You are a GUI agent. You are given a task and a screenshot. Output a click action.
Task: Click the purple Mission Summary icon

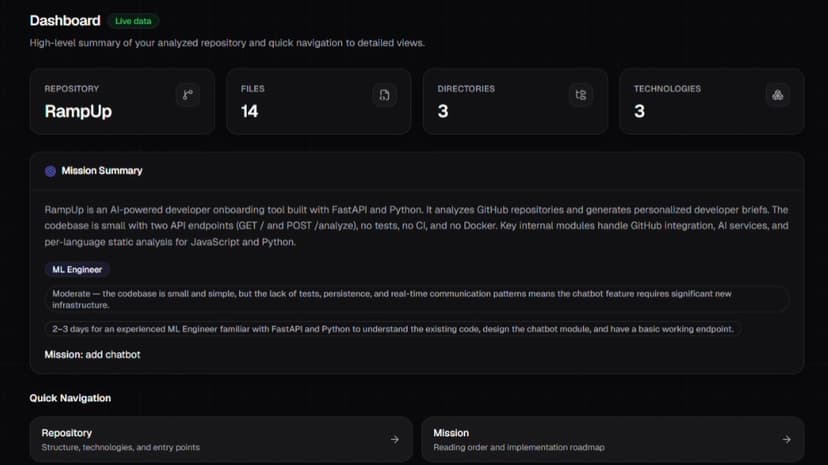(x=50, y=171)
